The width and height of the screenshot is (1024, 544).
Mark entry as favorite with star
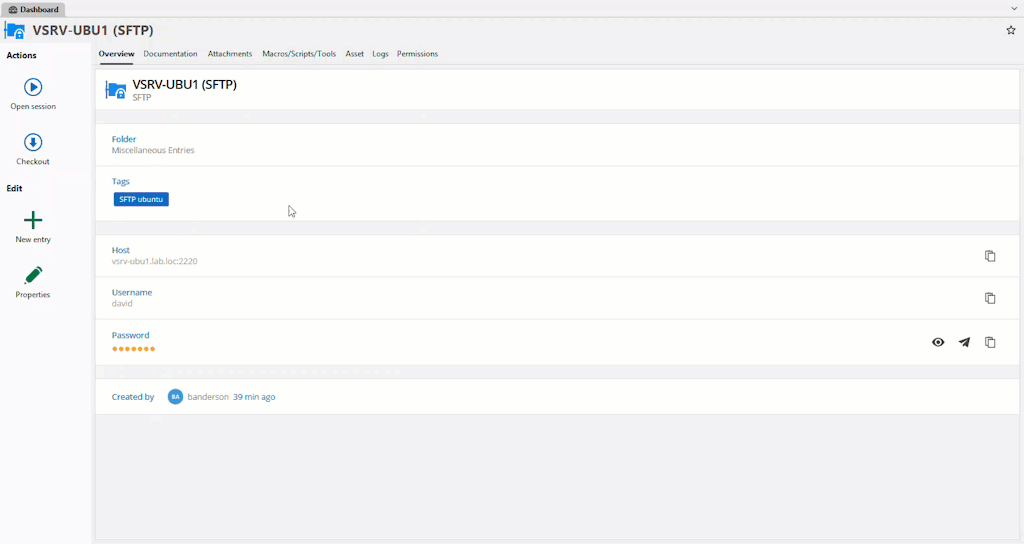(1010, 31)
